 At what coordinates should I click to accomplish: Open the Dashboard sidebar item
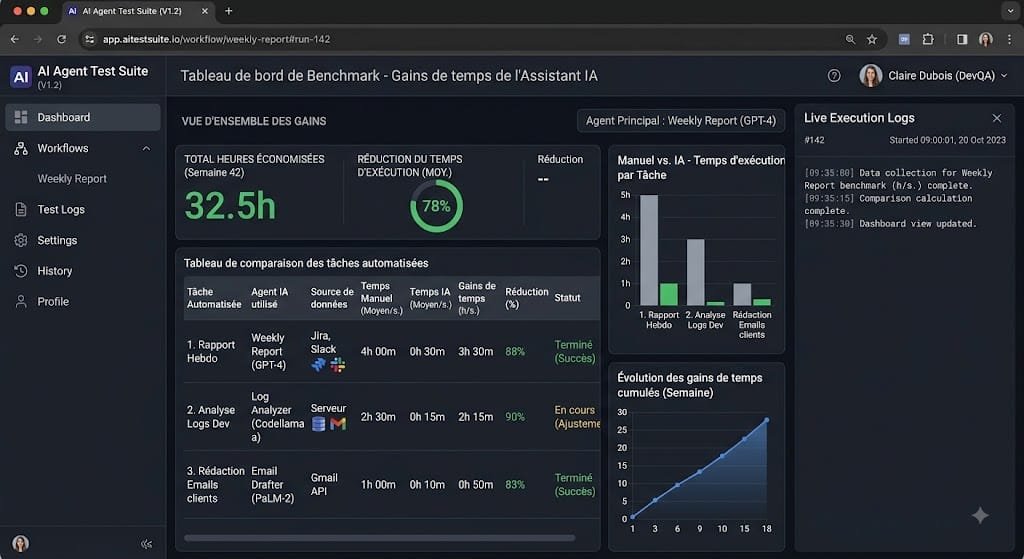pos(83,118)
